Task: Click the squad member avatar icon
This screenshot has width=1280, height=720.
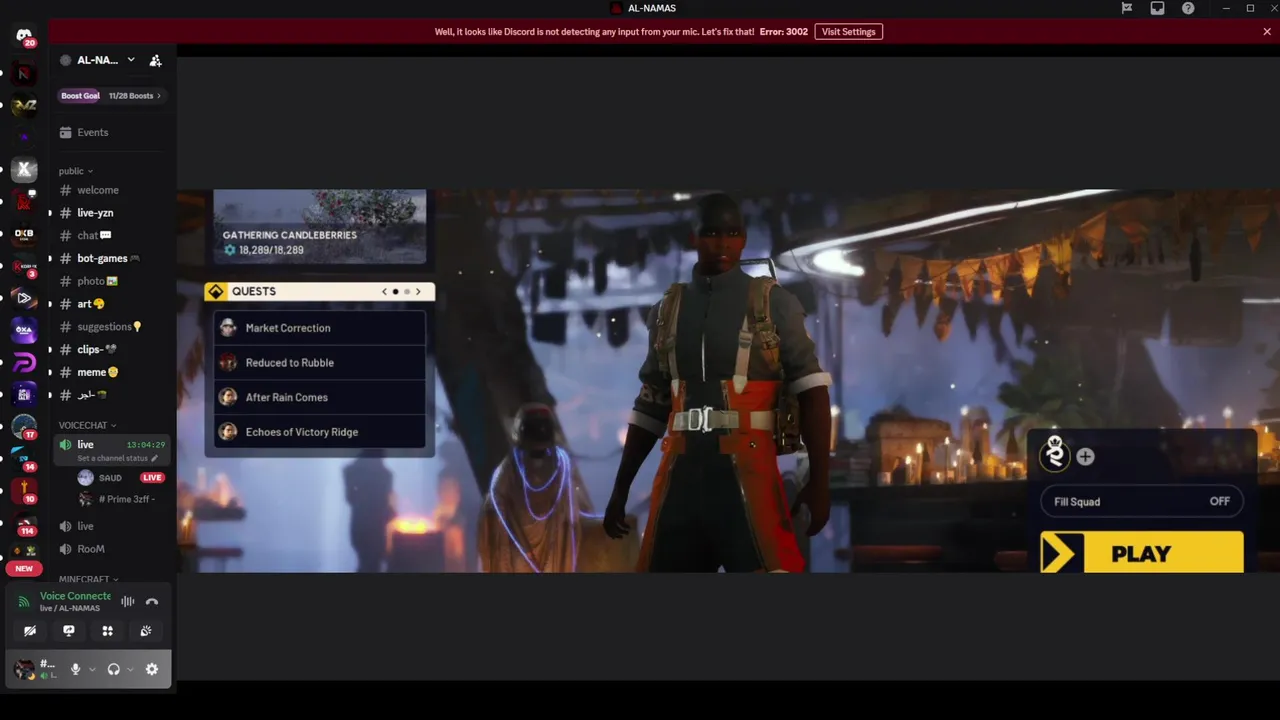Action: 1054,453
